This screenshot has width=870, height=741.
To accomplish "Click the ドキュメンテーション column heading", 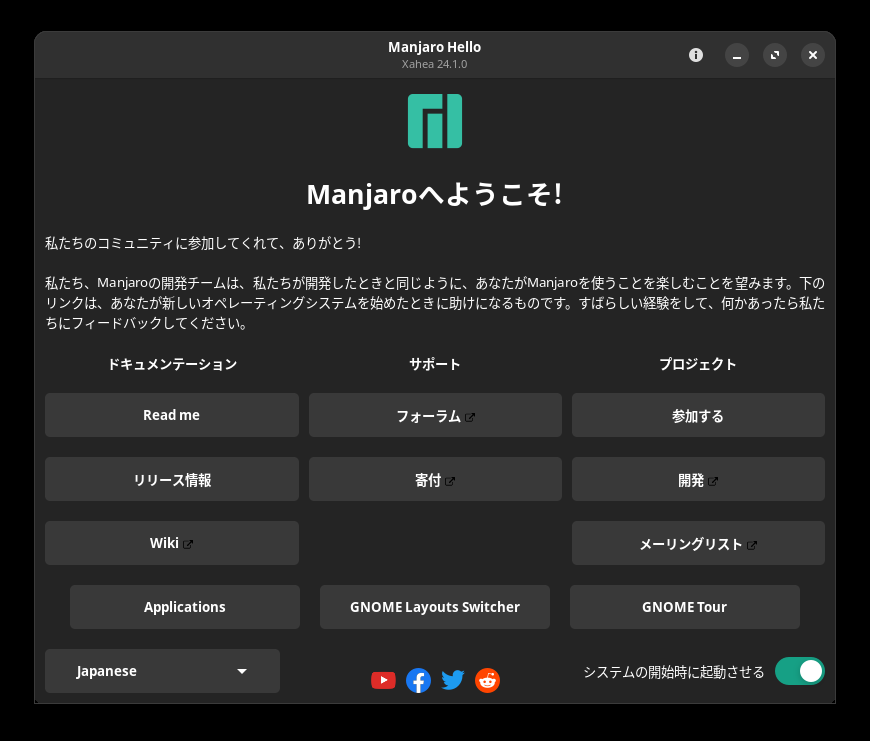I will (x=172, y=364).
